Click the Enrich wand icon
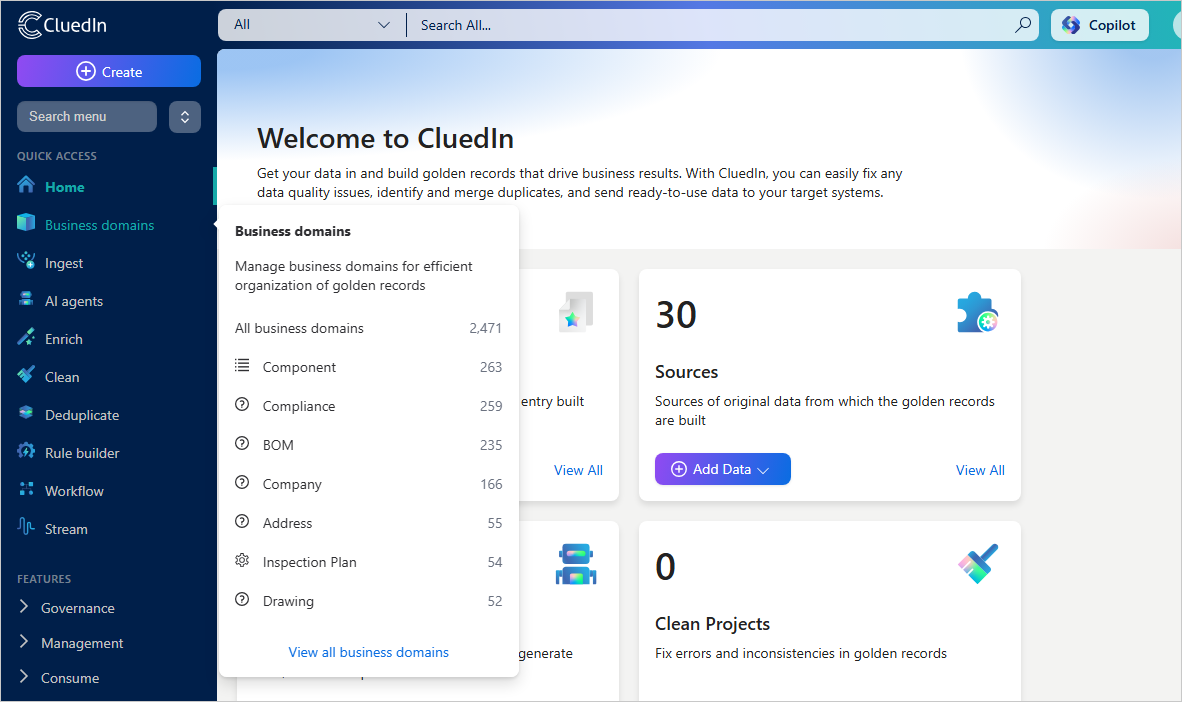The width and height of the screenshot is (1182, 702). (26, 337)
